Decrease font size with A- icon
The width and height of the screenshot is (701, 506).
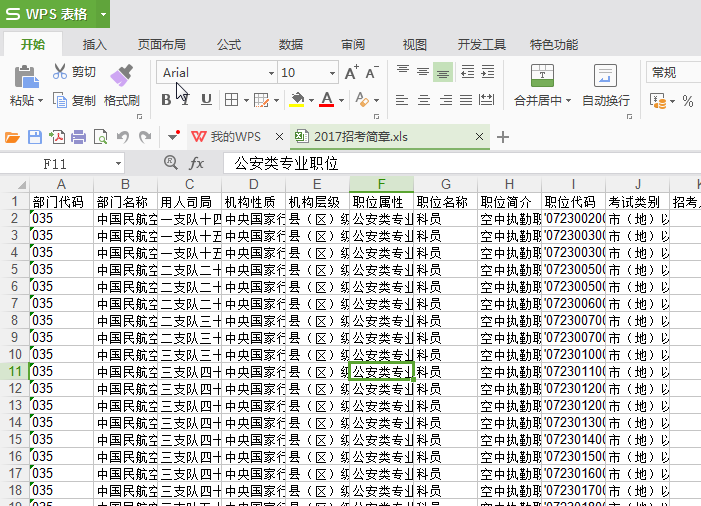pyautogui.click(x=372, y=72)
